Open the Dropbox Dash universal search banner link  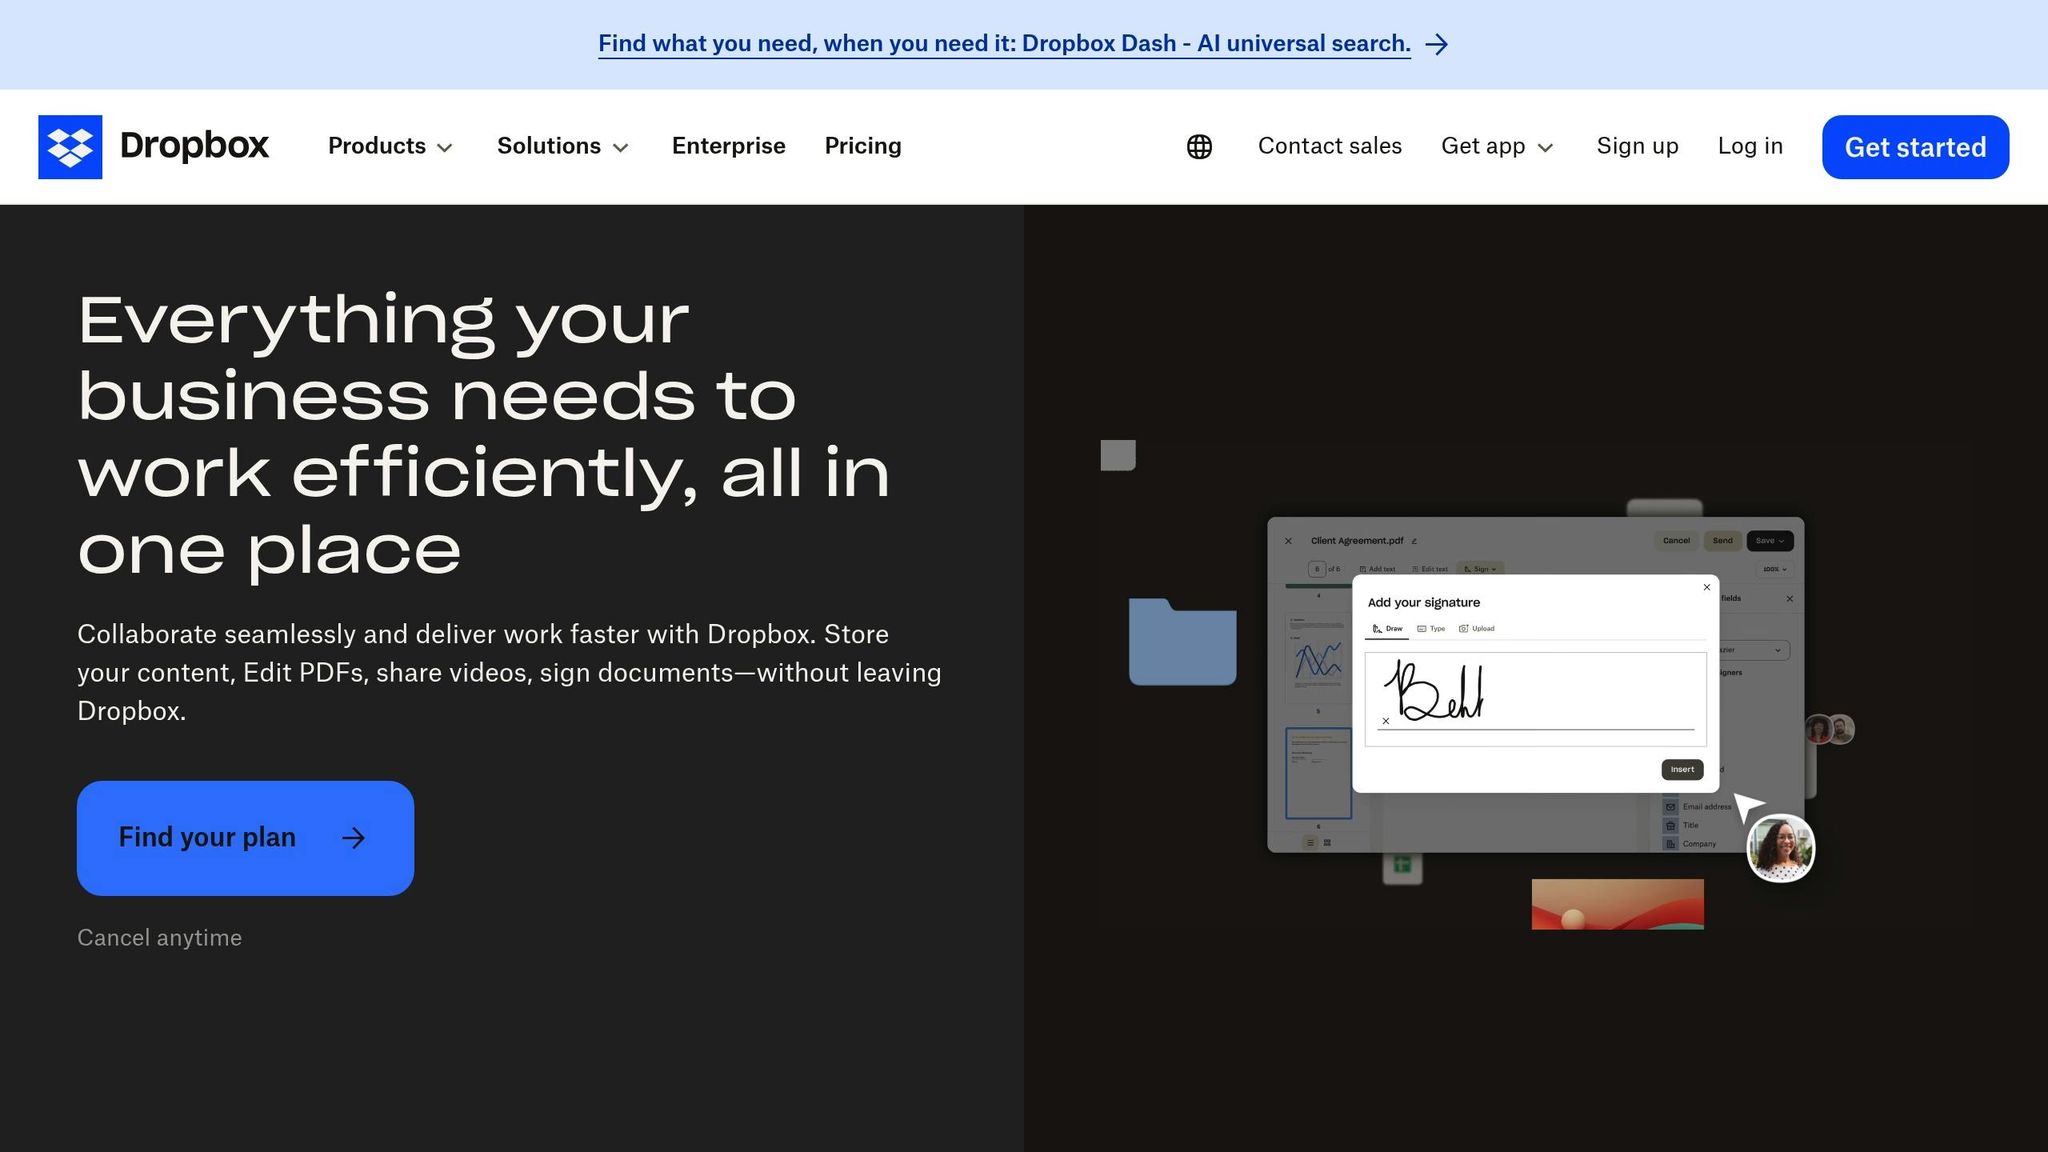pos(1004,43)
